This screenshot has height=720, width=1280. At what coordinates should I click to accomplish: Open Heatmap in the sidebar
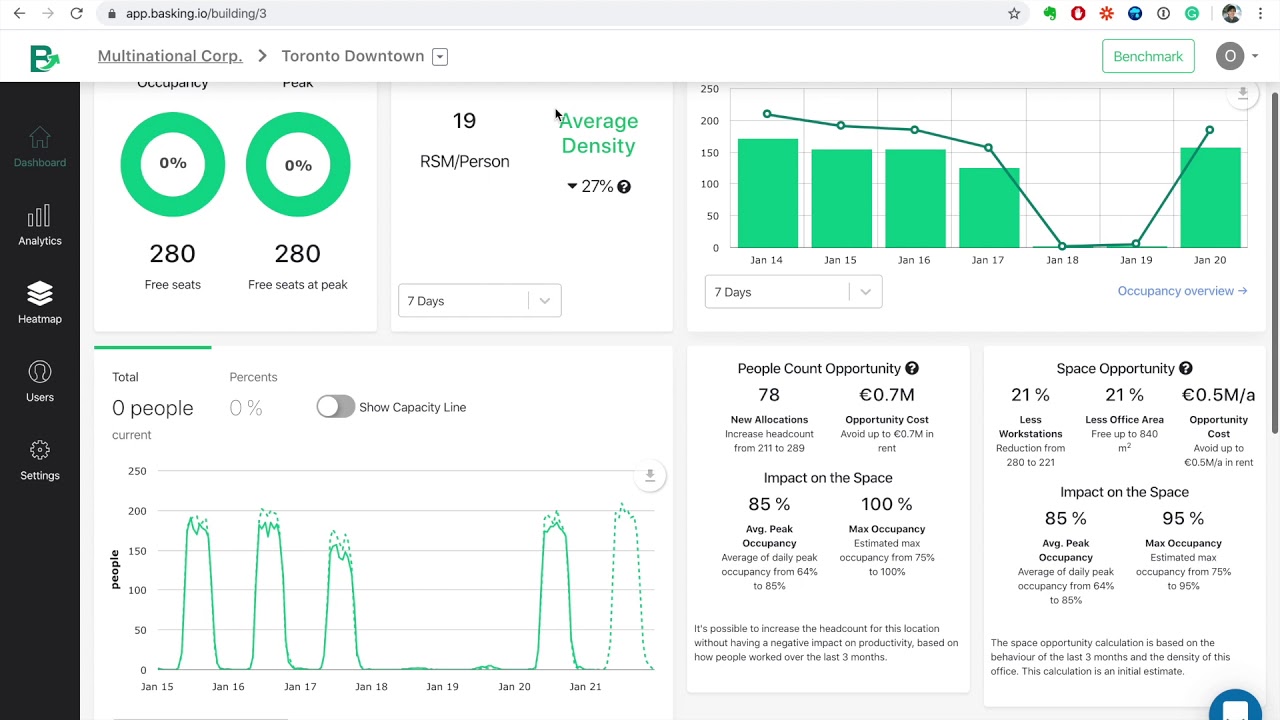tap(39, 303)
